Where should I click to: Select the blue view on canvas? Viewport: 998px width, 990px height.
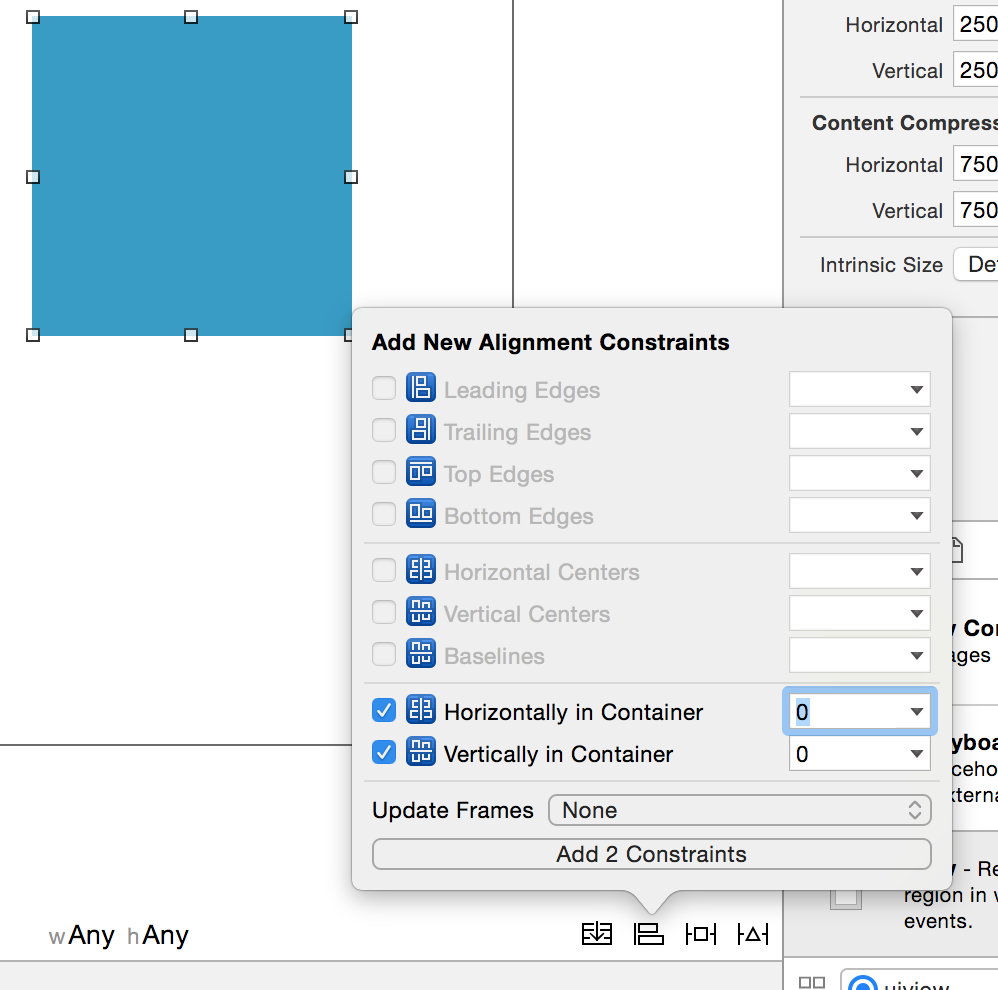click(192, 176)
